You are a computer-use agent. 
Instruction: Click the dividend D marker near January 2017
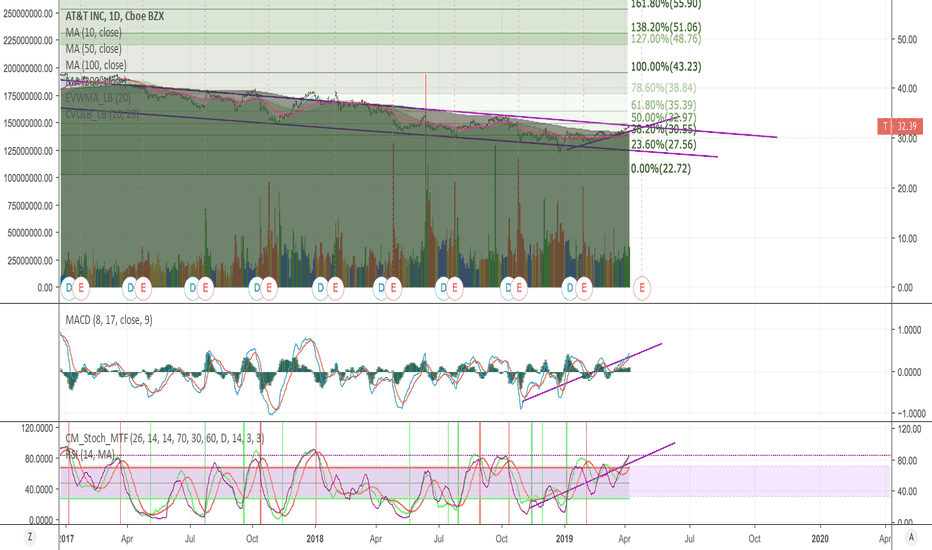69,288
